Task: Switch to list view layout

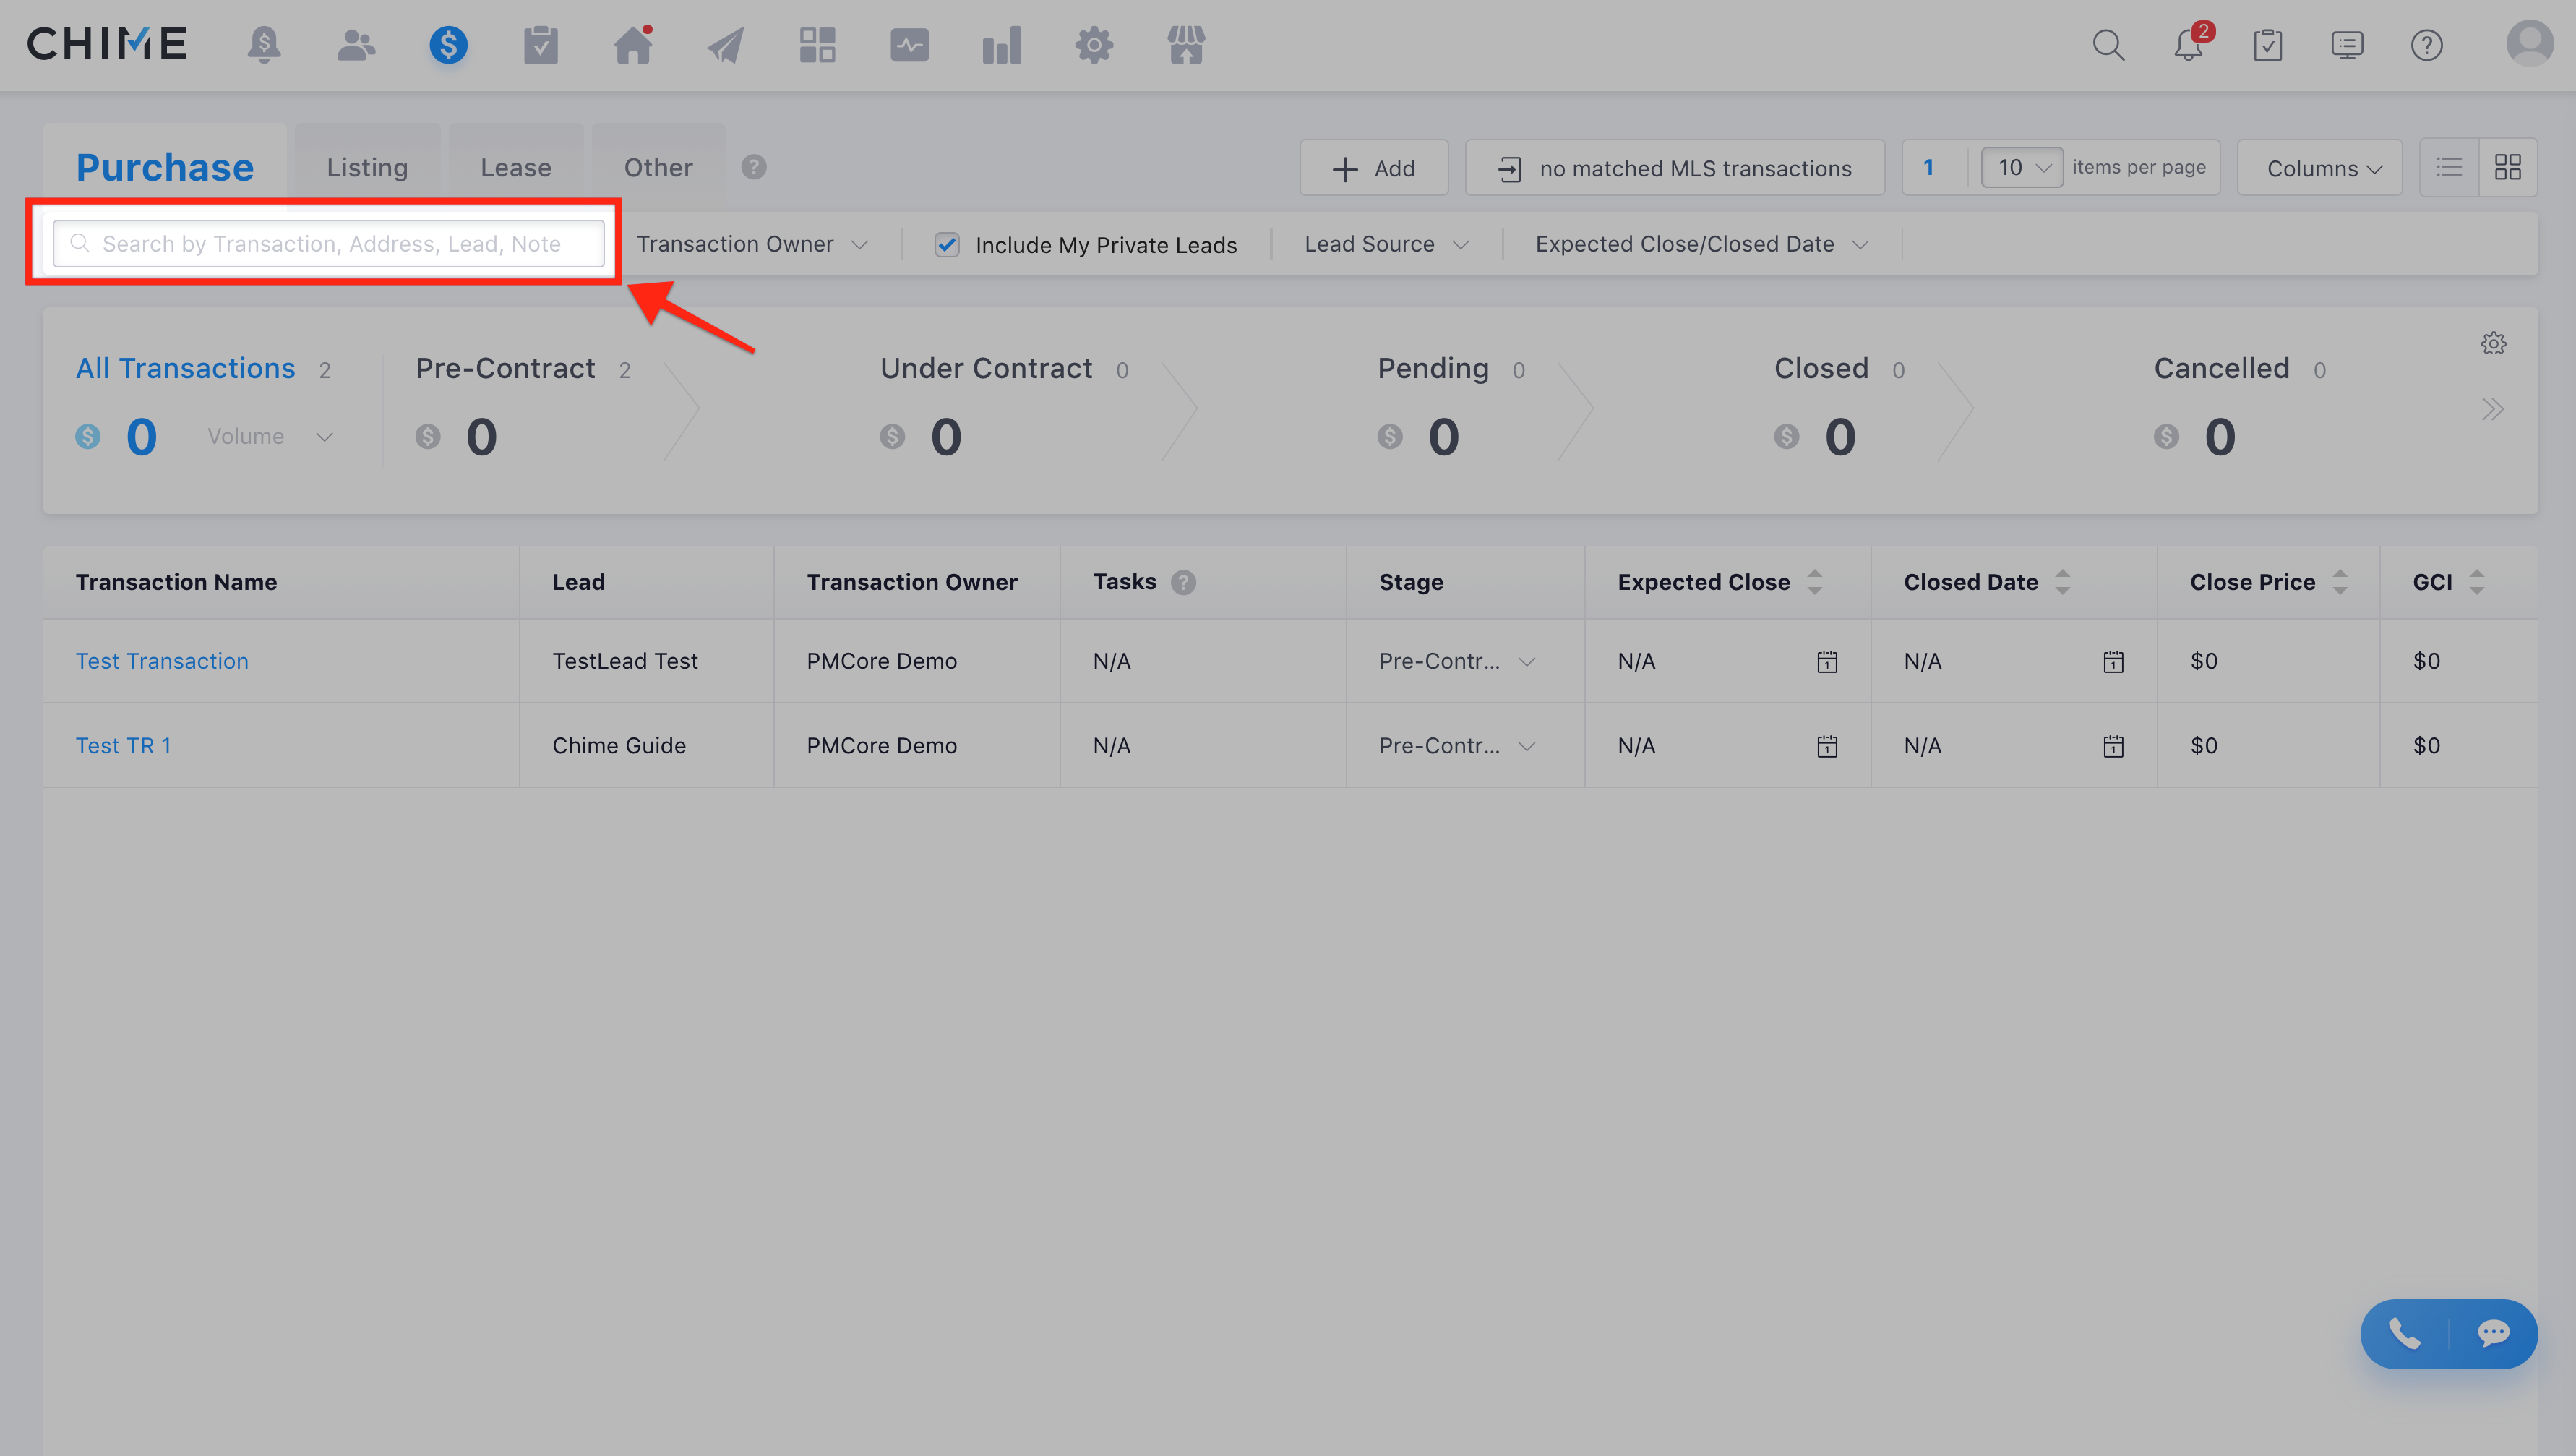Action: [2449, 167]
